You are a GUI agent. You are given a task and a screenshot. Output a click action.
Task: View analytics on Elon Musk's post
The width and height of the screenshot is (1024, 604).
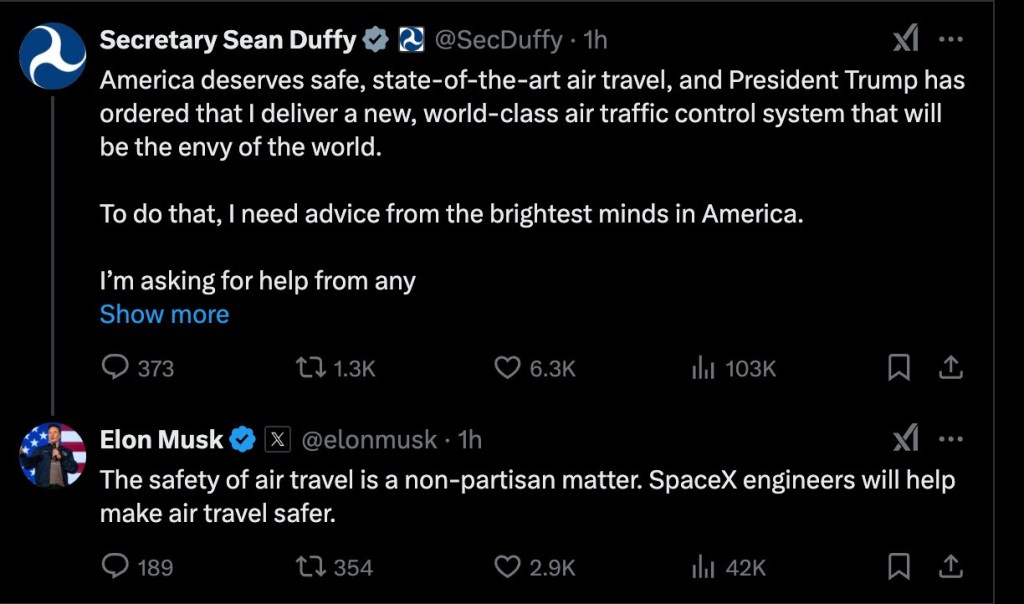coord(704,567)
